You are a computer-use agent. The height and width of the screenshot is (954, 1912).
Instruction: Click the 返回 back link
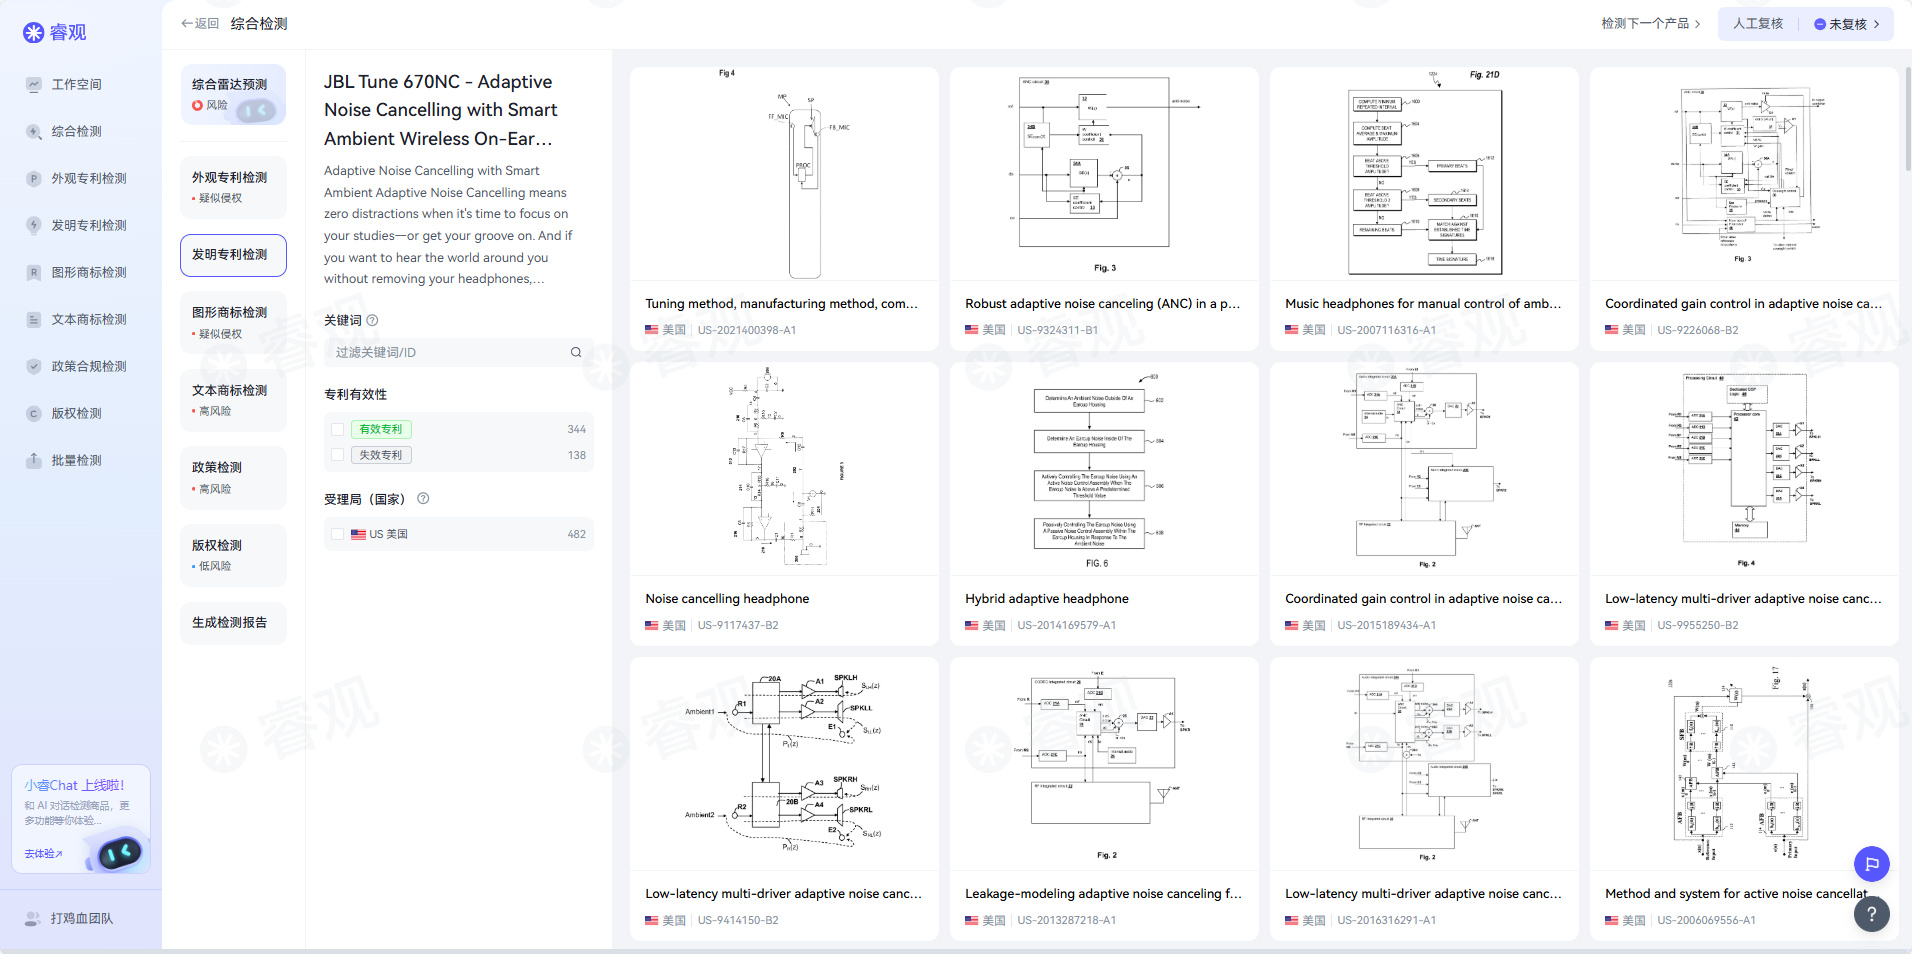[x=200, y=24]
